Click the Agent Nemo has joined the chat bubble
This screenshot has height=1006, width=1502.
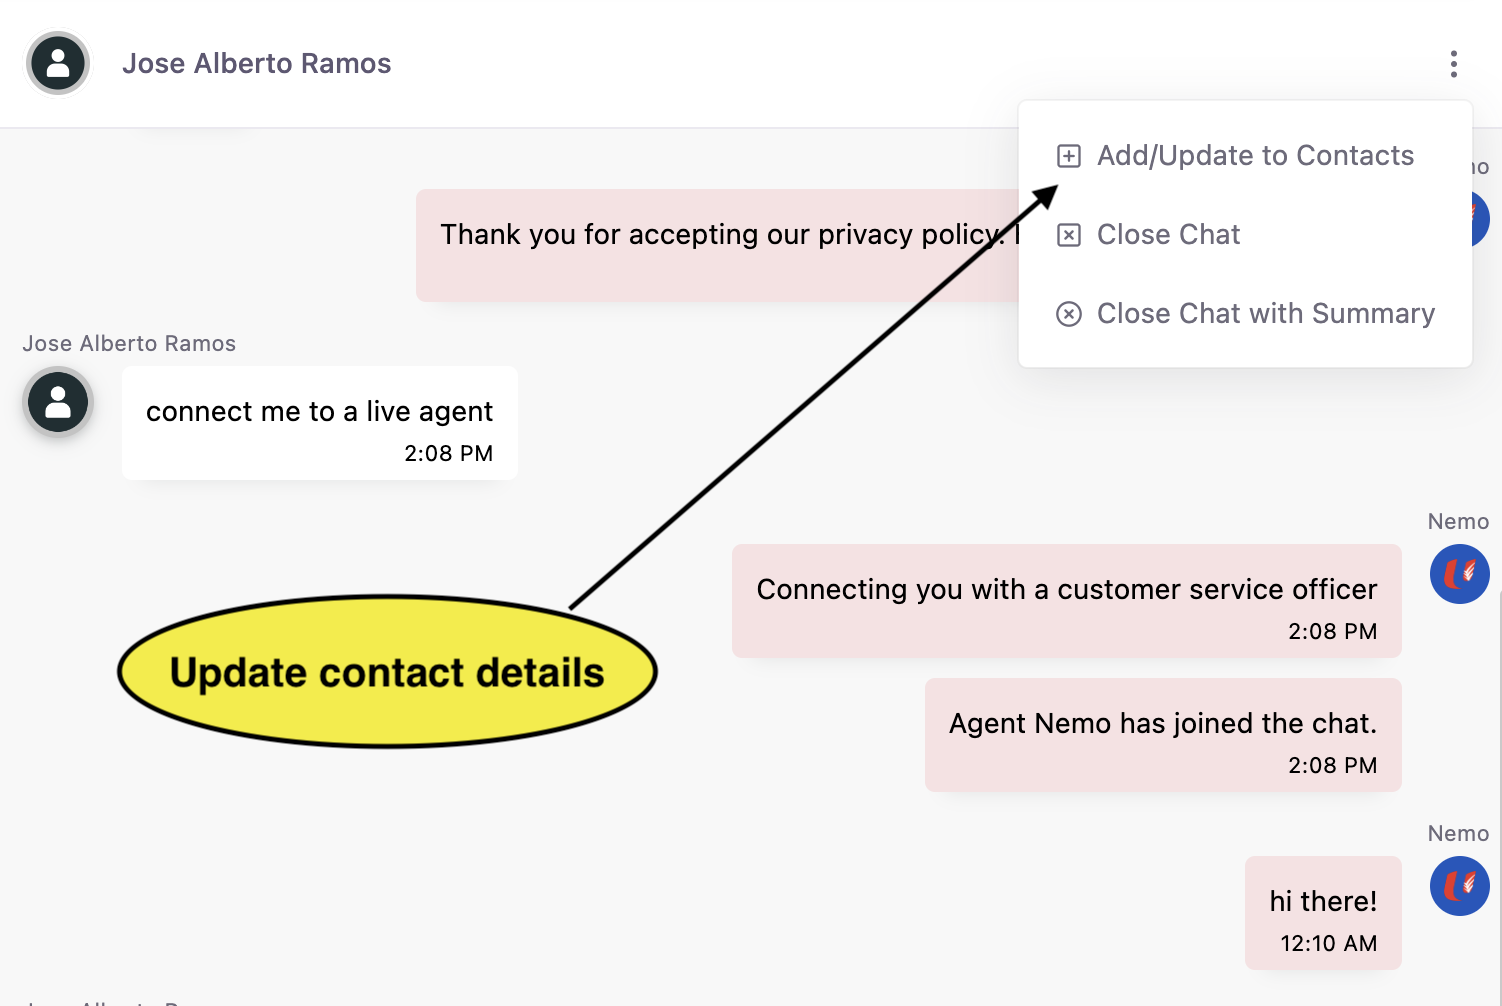tap(1163, 735)
